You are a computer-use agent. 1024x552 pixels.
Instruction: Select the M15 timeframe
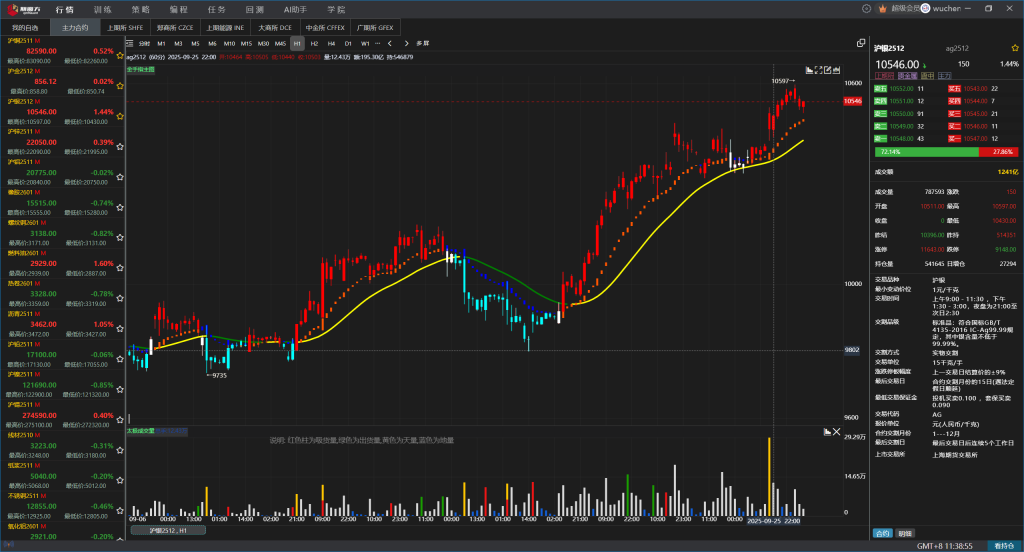246,44
